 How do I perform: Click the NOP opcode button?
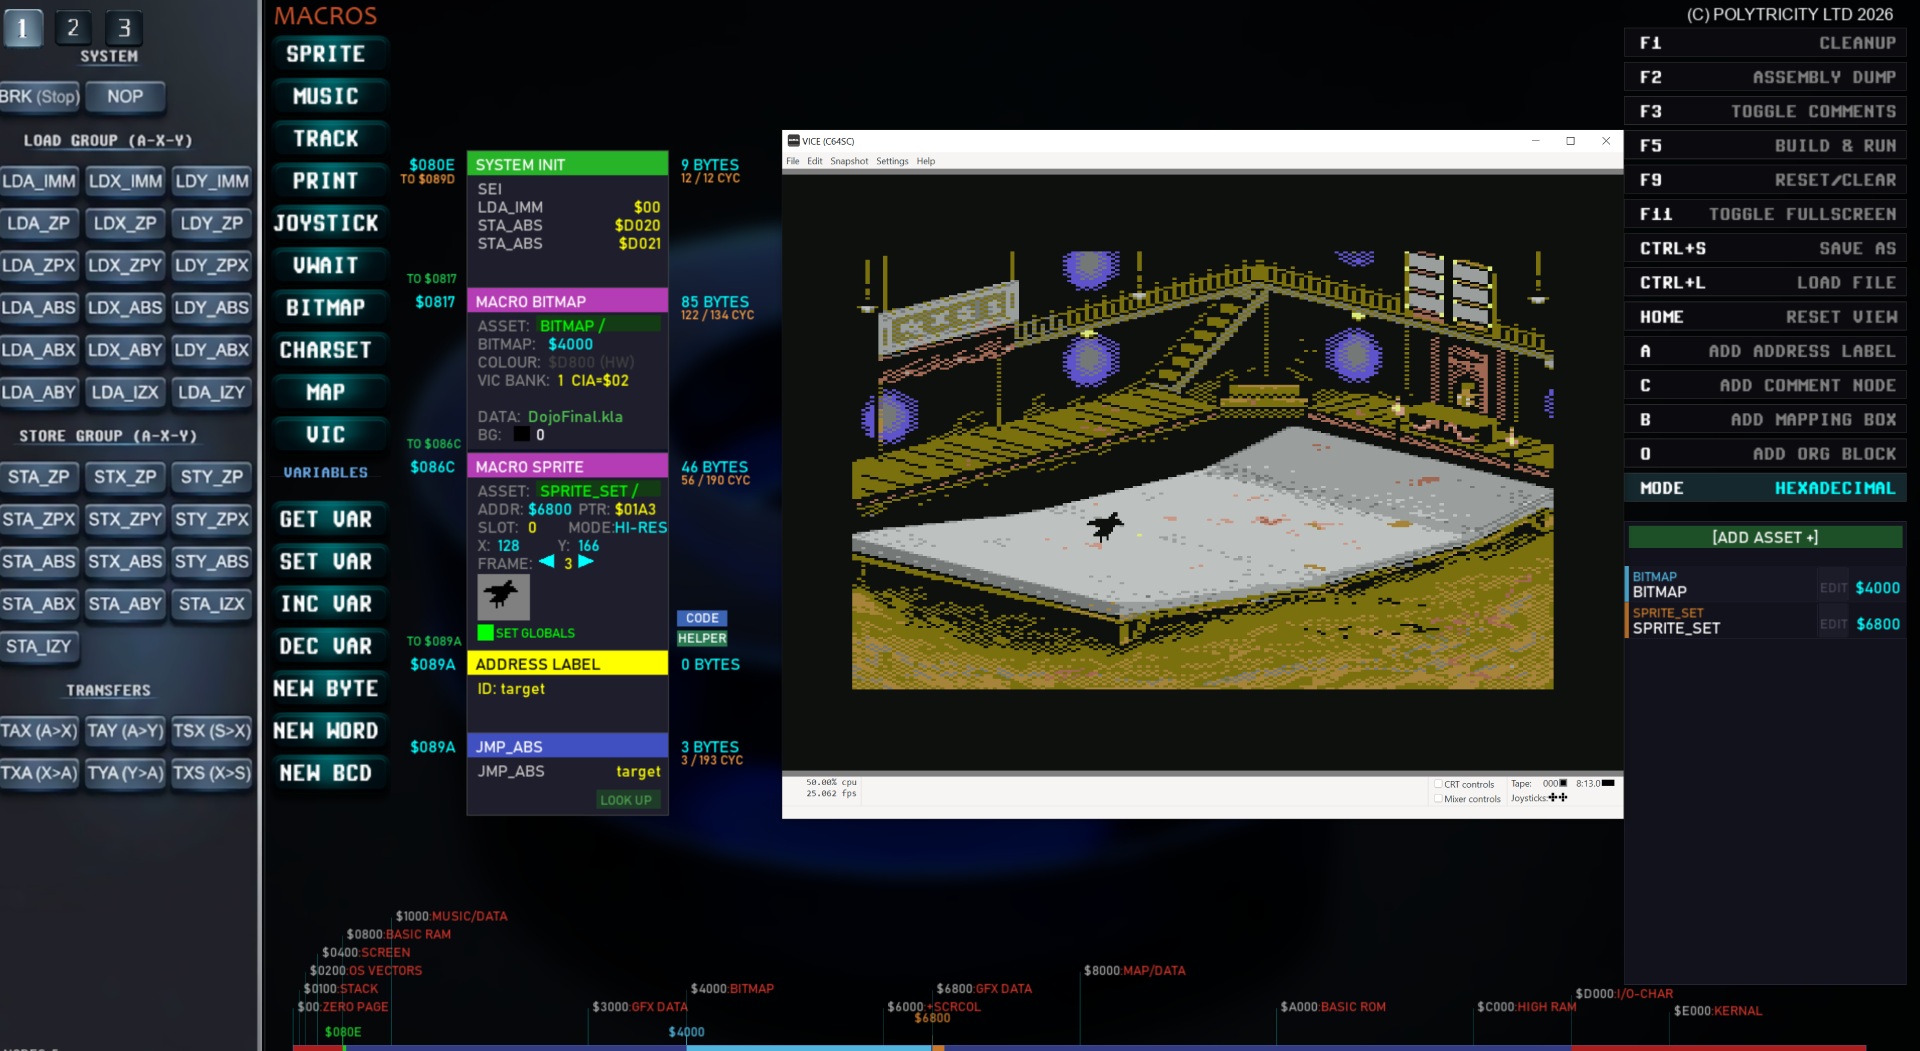[x=125, y=97]
